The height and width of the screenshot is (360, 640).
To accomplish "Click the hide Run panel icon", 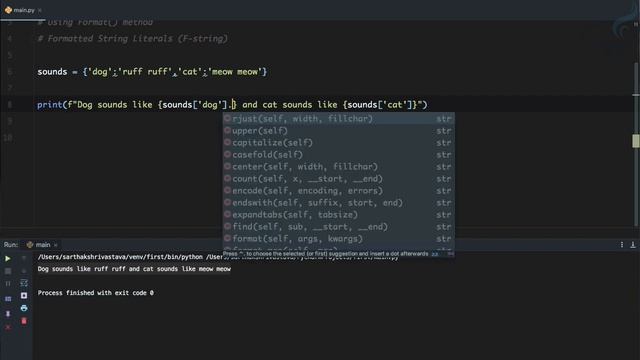I will click(x=633, y=244).
